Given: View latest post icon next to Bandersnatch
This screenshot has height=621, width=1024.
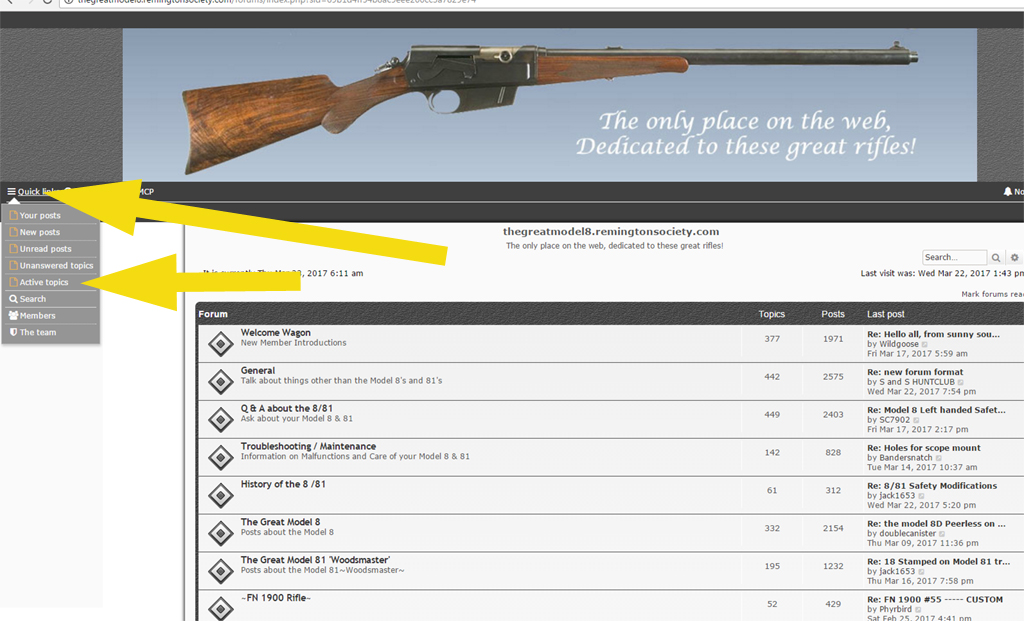Looking at the screenshot, I should tap(938, 458).
